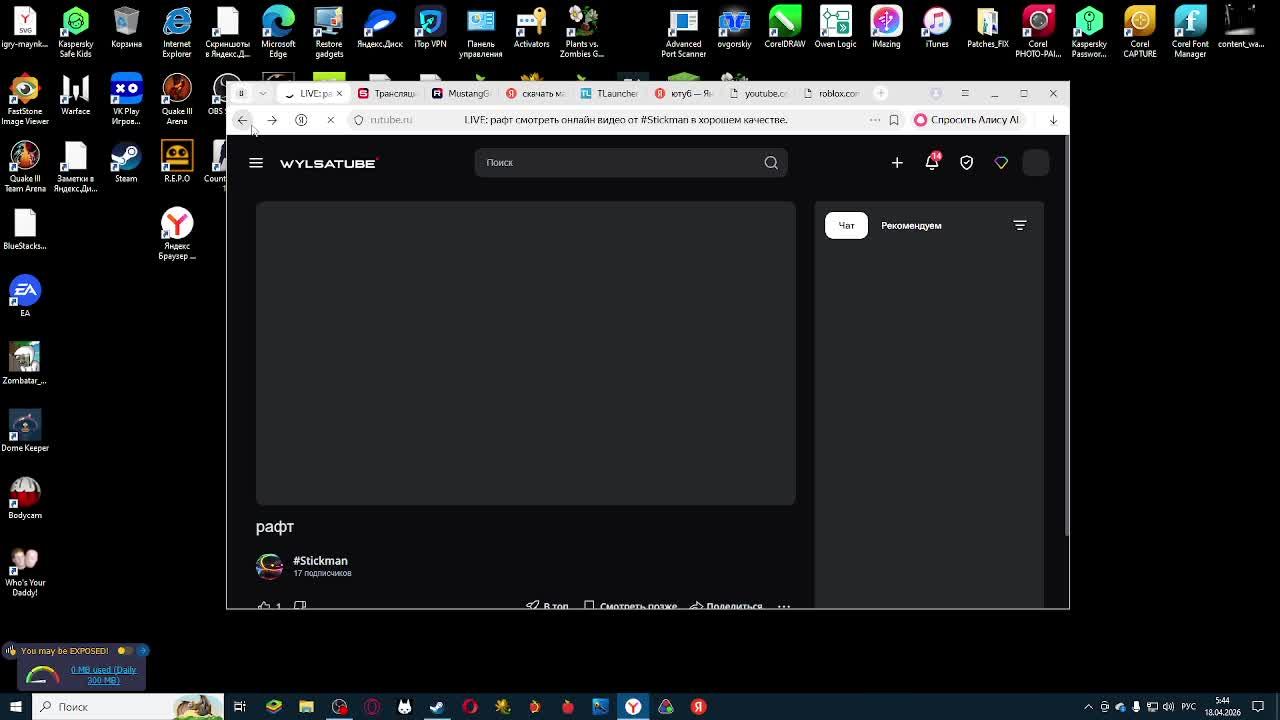
Task: Open the filter icon in side panel
Action: pyautogui.click(x=1020, y=225)
